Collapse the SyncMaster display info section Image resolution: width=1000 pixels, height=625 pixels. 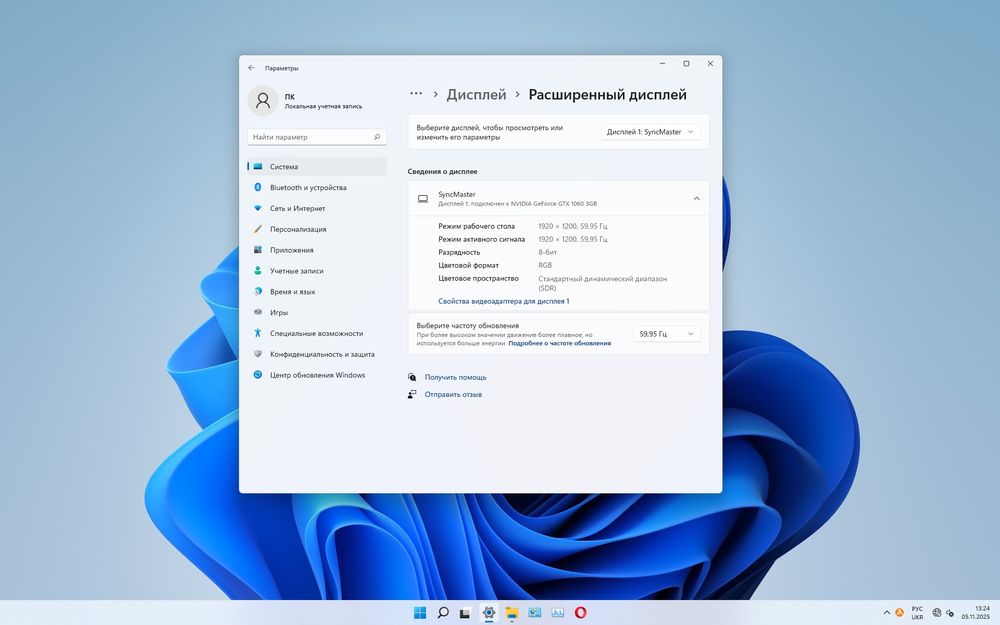[x=696, y=199]
